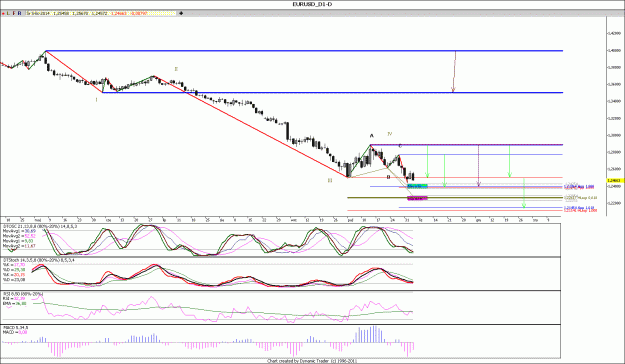Select the olive wave label II above the second swing high
Screen dimensions: 625x364
tap(176, 69)
